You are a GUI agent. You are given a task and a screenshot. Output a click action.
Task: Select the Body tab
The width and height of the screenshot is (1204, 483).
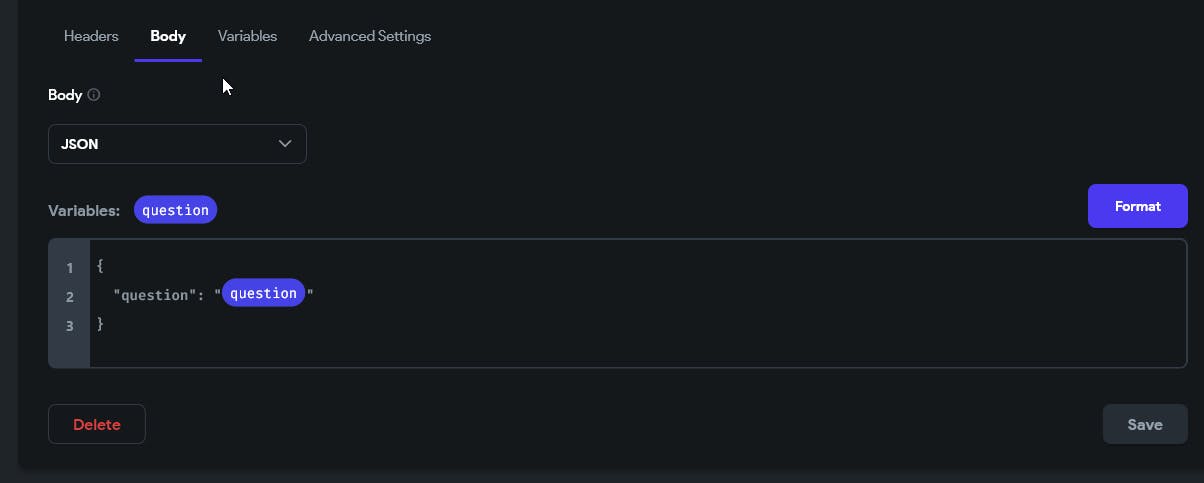pyautogui.click(x=168, y=36)
